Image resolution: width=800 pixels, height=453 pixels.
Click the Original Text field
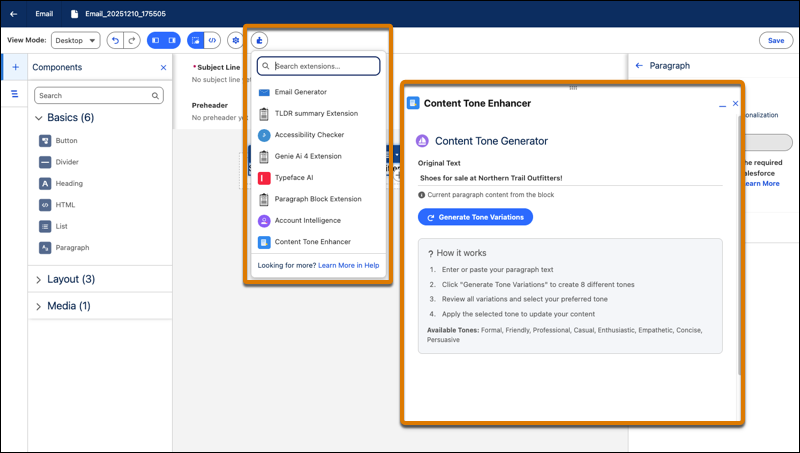pos(570,178)
